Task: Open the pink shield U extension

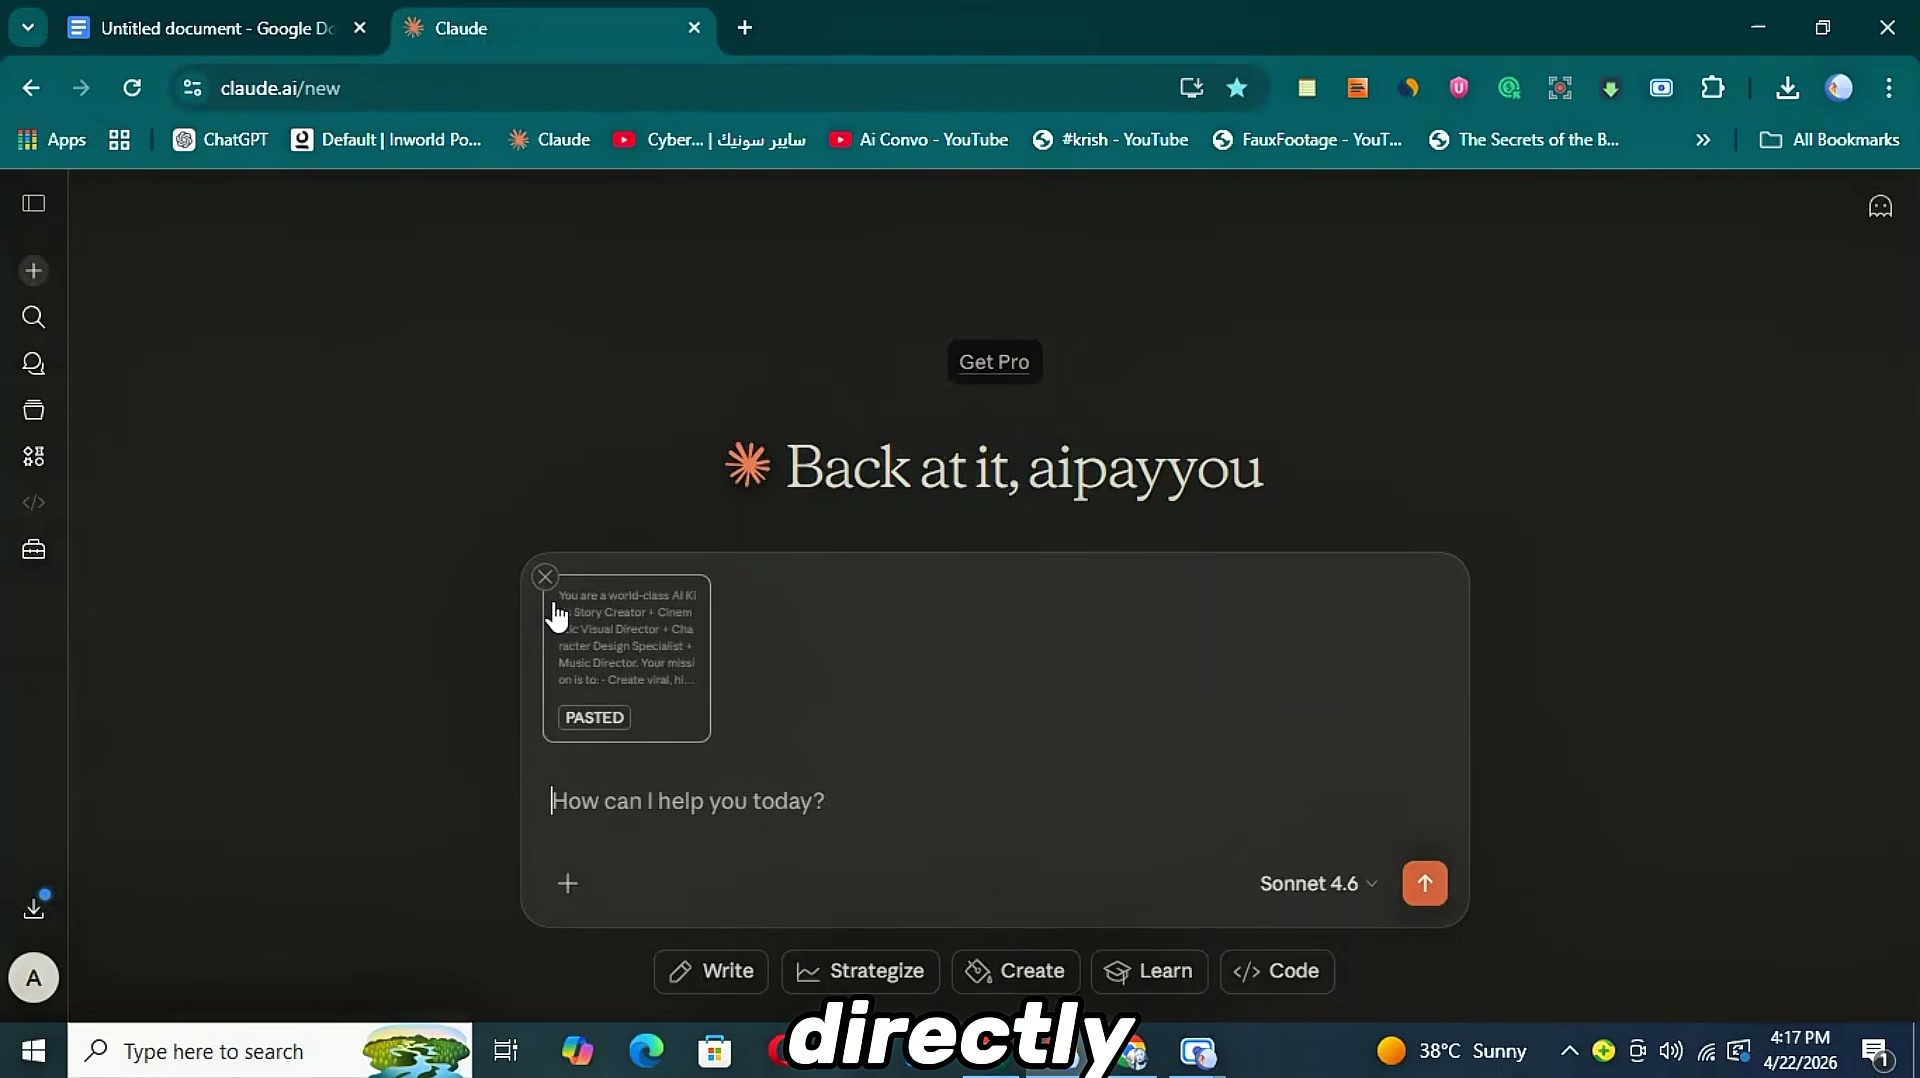Action: 1459,88
